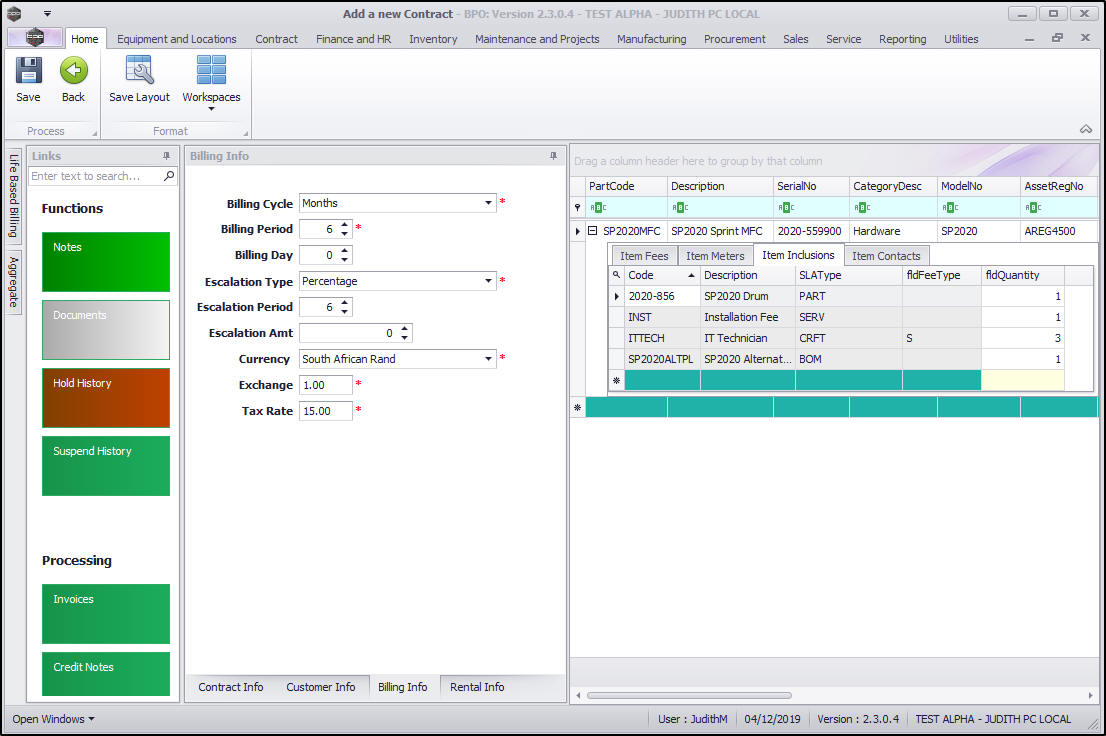Pin the Billing Info panel

coord(553,156)
